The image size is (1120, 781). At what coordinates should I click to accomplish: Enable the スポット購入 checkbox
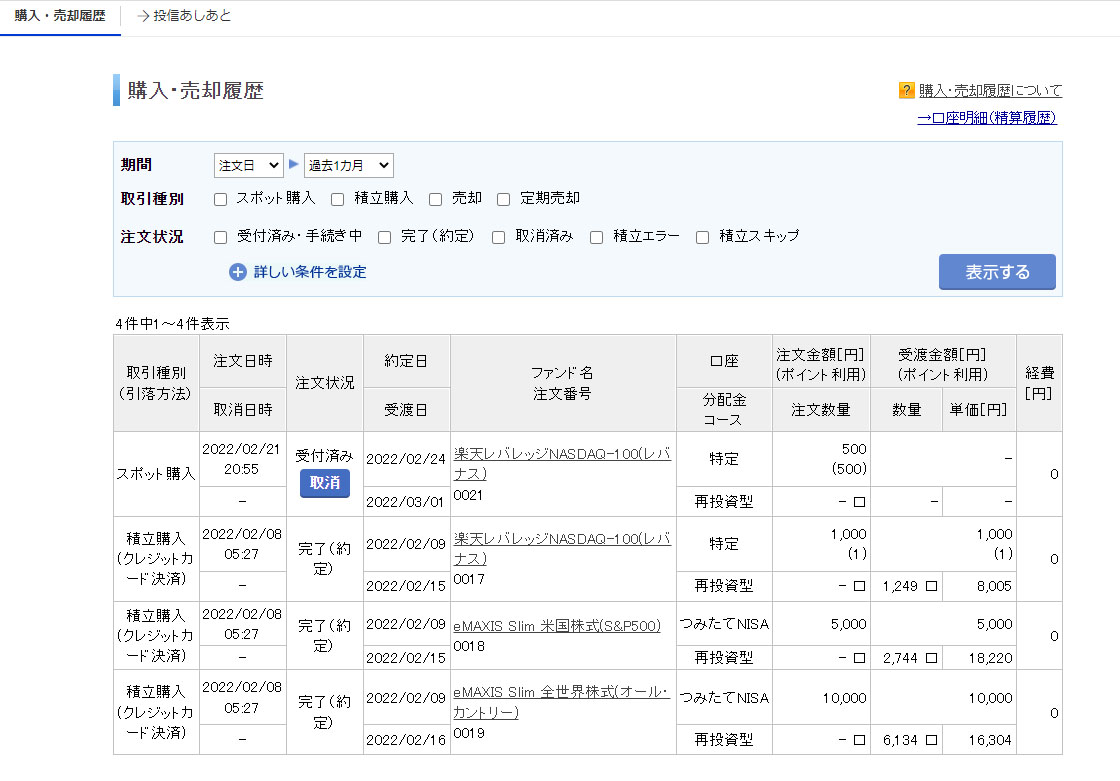(221, 199)
